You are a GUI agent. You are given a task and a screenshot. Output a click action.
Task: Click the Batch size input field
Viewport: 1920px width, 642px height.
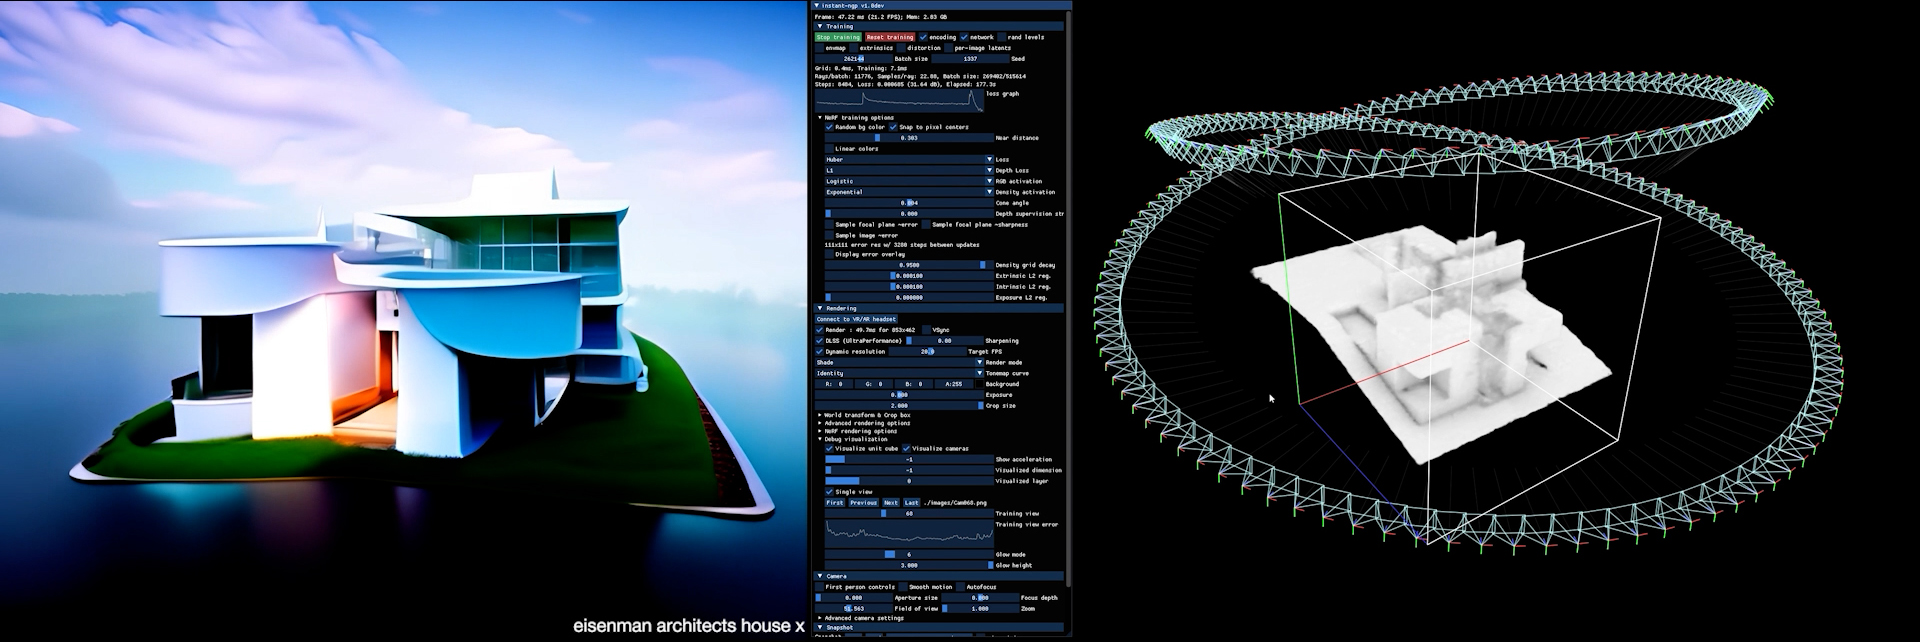point(853,59)
